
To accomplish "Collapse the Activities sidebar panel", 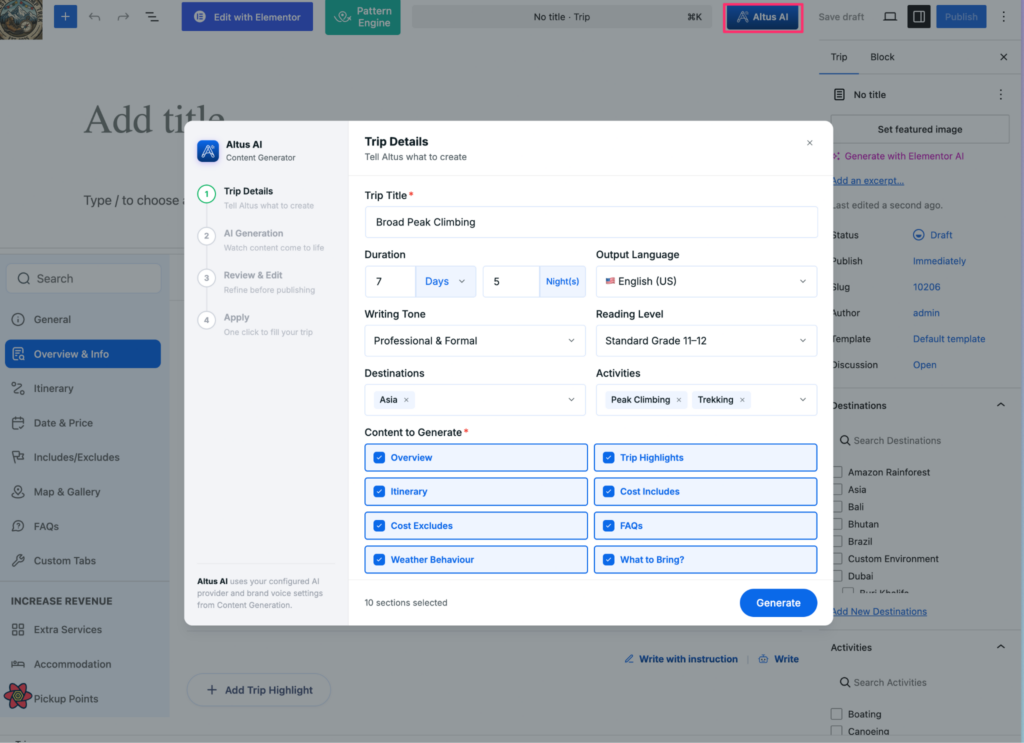I will (1000, 647).
